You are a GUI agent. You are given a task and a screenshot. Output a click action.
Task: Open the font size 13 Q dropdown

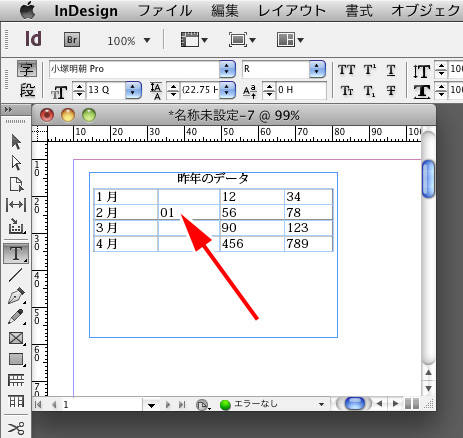click(133, 90)
